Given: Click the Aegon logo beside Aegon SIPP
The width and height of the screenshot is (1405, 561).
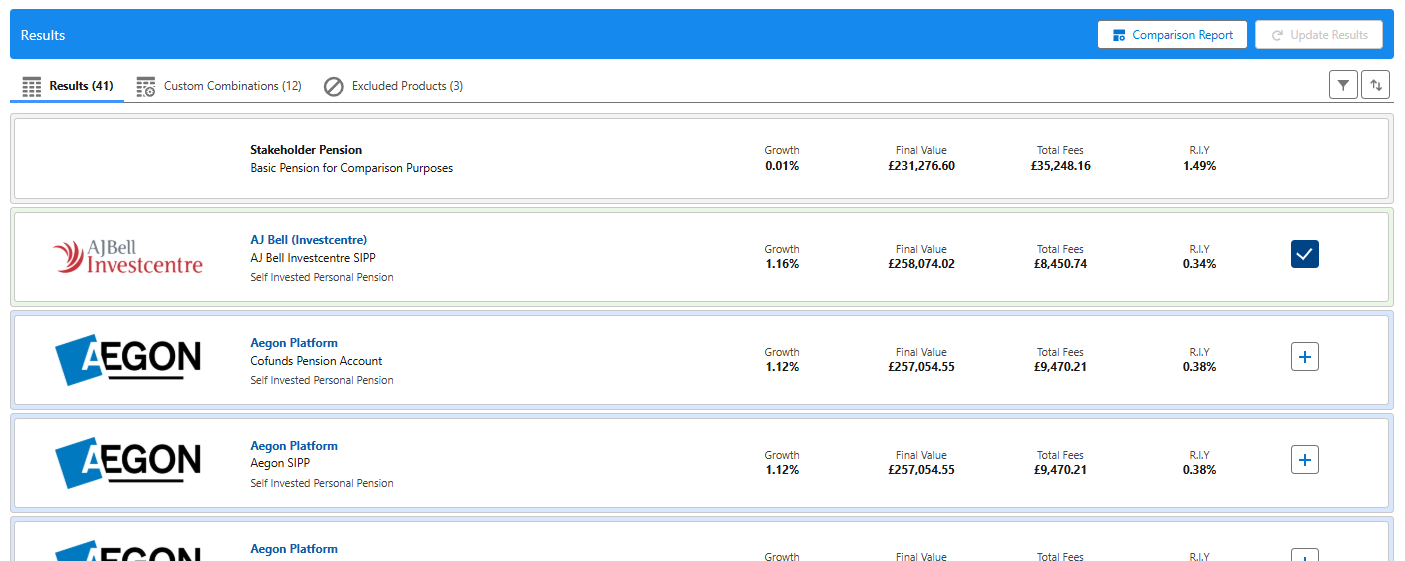Looking at the screenshot, I should click(128, 462).
